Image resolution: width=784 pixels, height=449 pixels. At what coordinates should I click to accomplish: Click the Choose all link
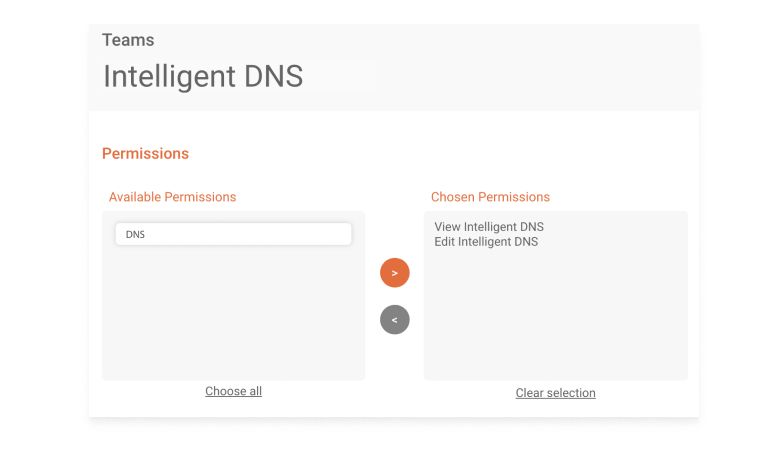(234, 391)
